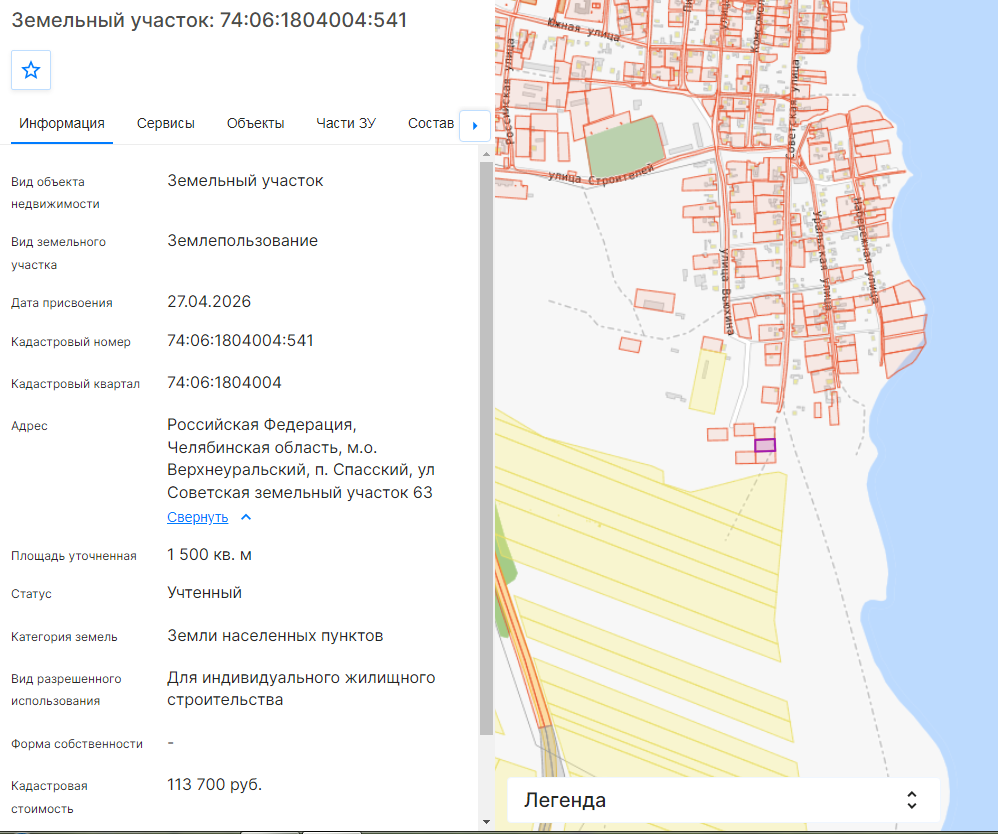Click the chevron next to Свернуть

(246, 518)
